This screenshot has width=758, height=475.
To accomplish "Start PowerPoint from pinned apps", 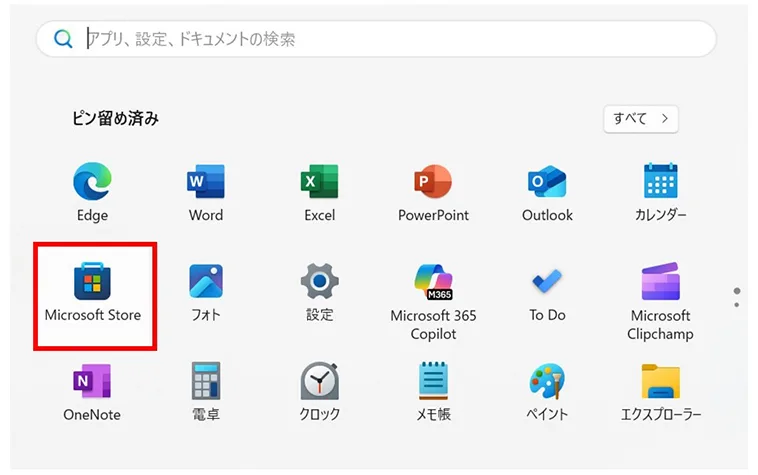I will coord(433,183).
